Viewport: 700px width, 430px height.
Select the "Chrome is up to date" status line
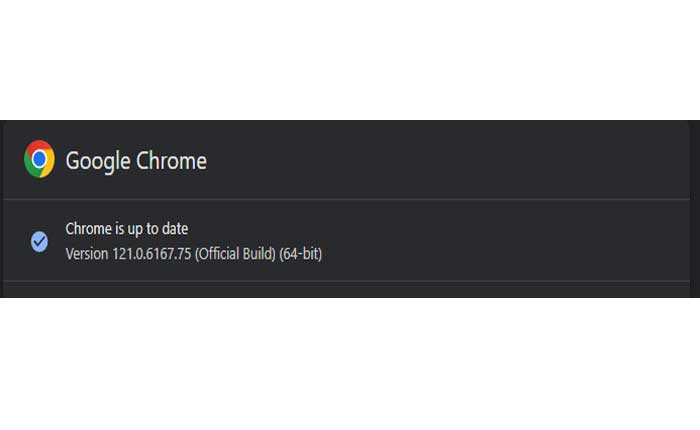click(127, 229)
